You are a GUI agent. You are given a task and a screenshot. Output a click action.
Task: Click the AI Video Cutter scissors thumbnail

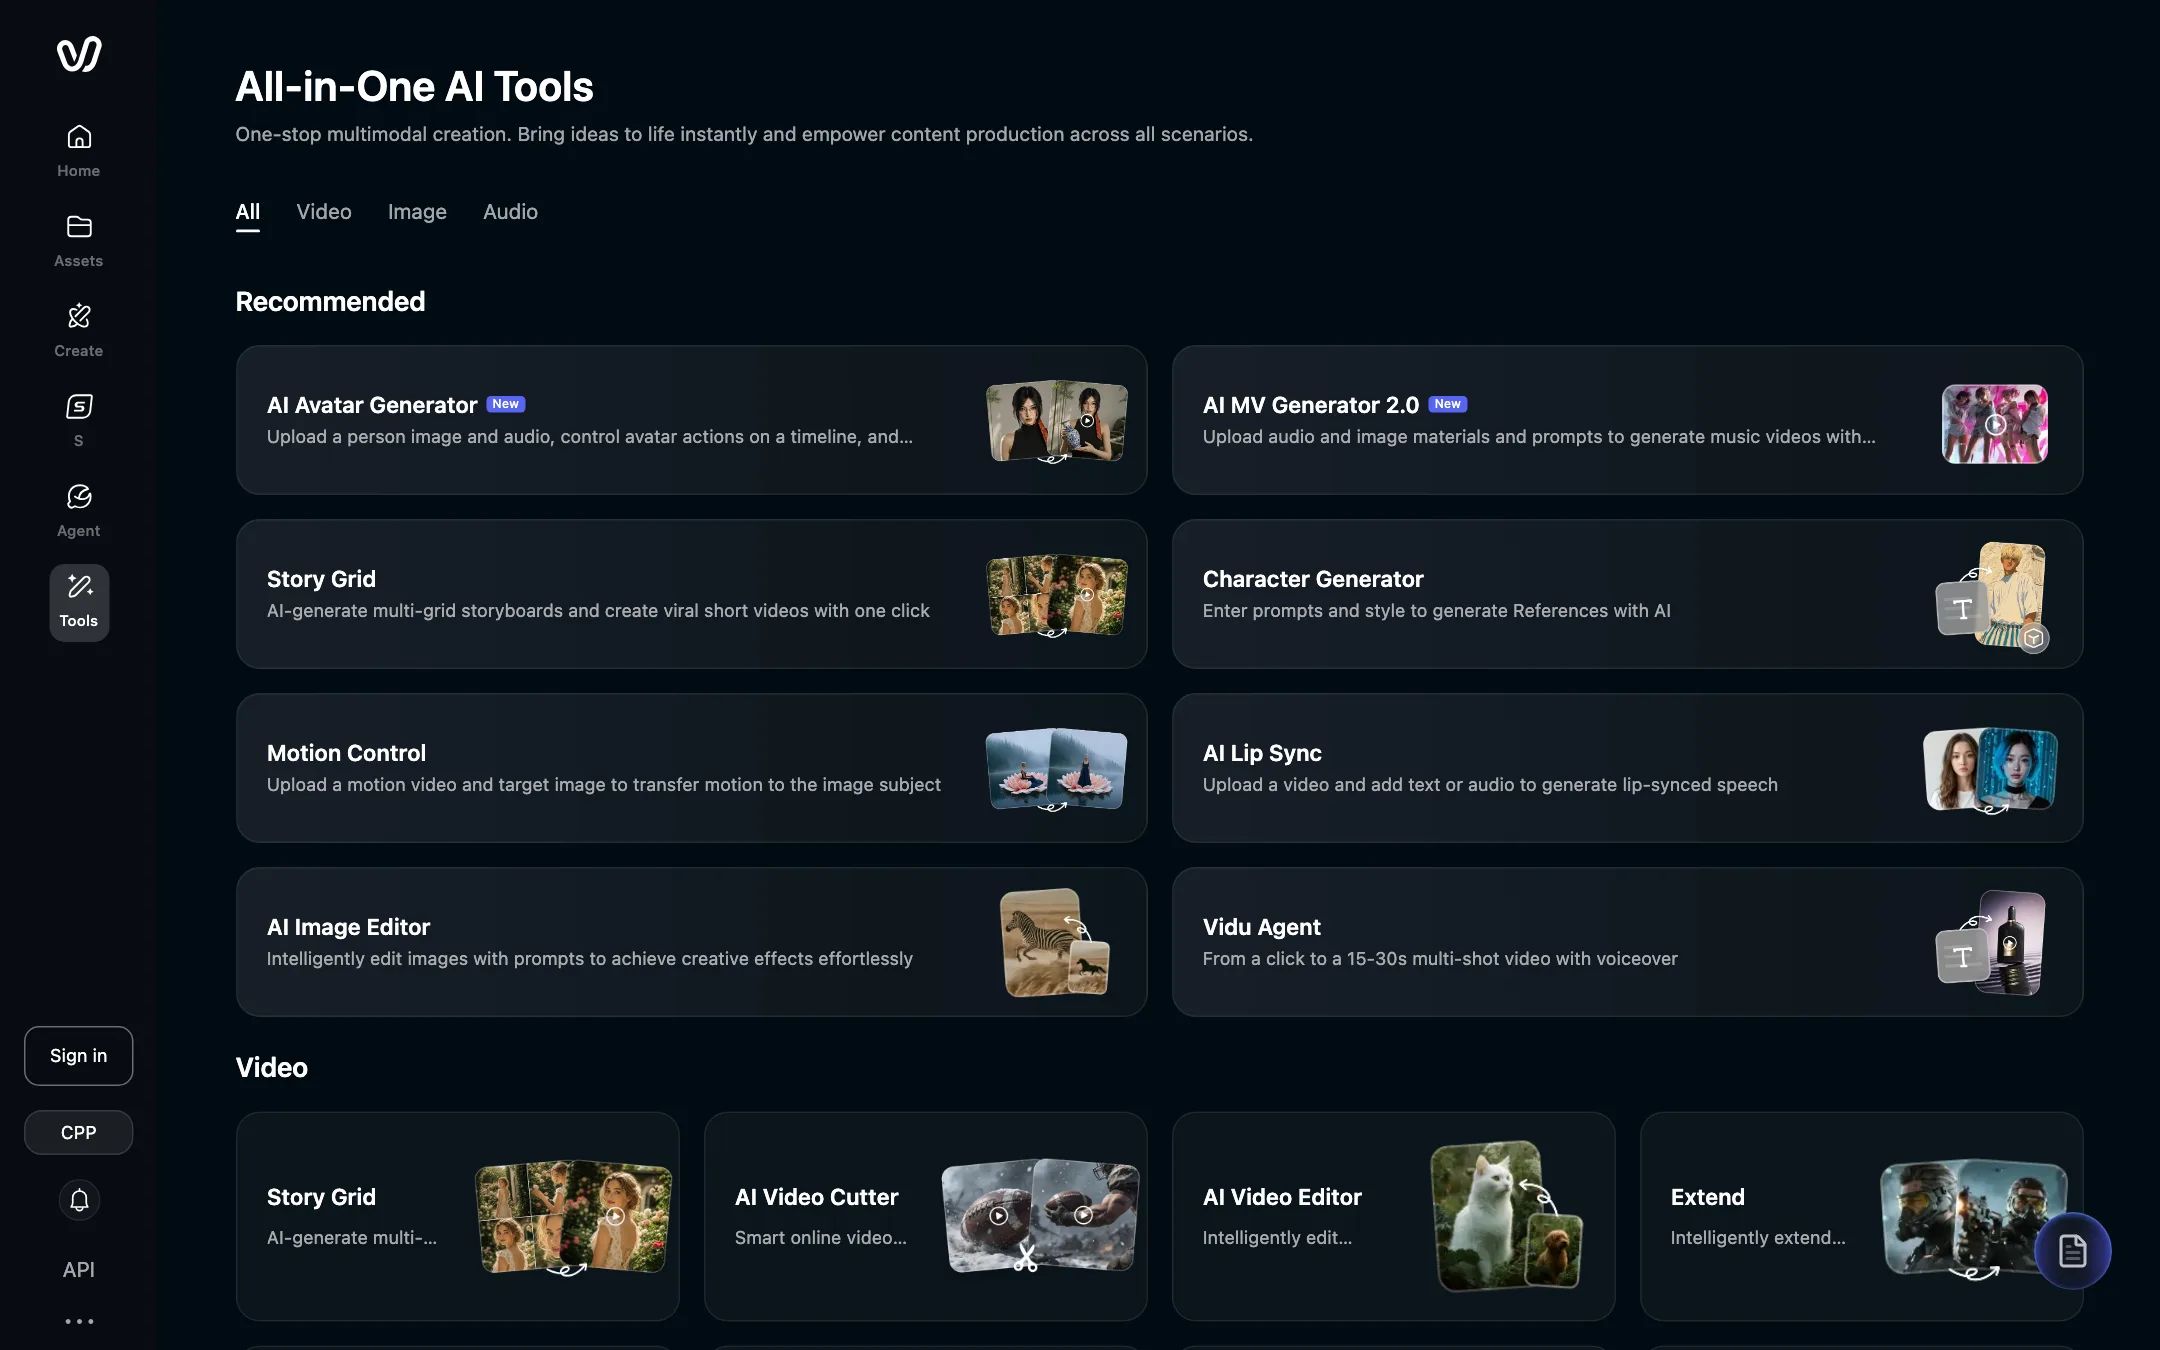1040,1215
